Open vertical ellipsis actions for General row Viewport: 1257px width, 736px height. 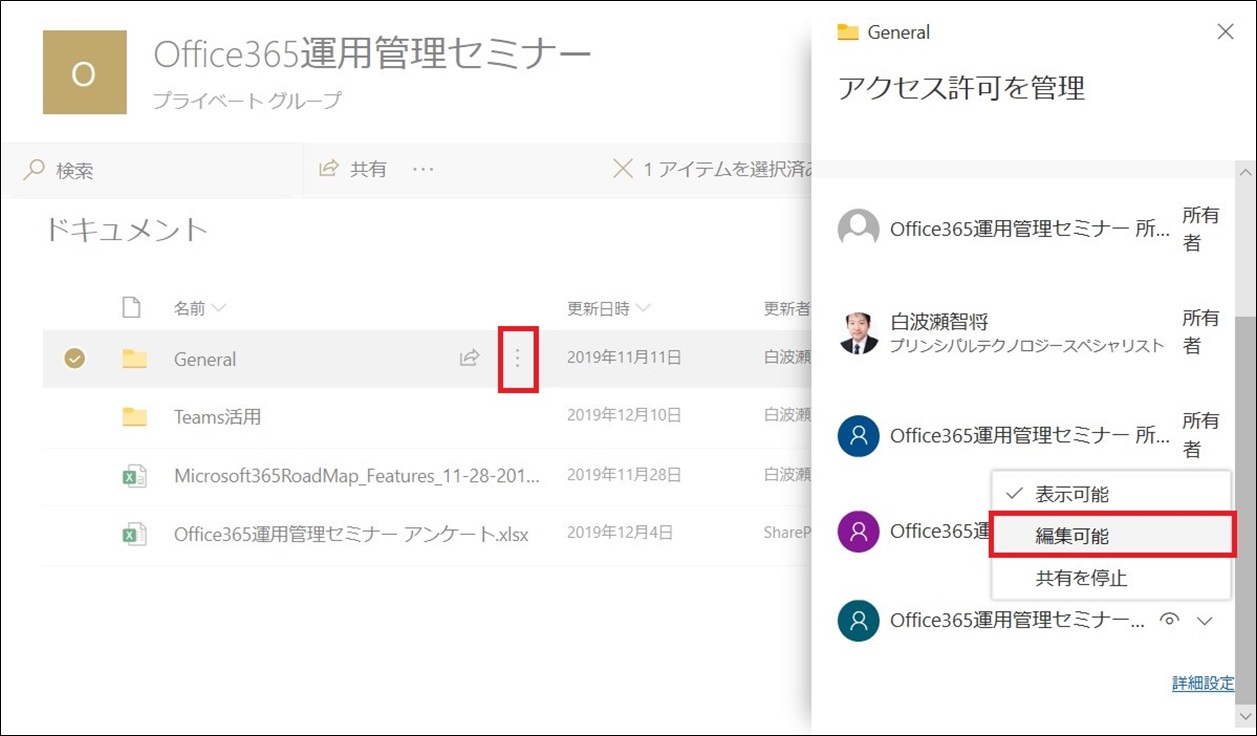coord(518,359)
